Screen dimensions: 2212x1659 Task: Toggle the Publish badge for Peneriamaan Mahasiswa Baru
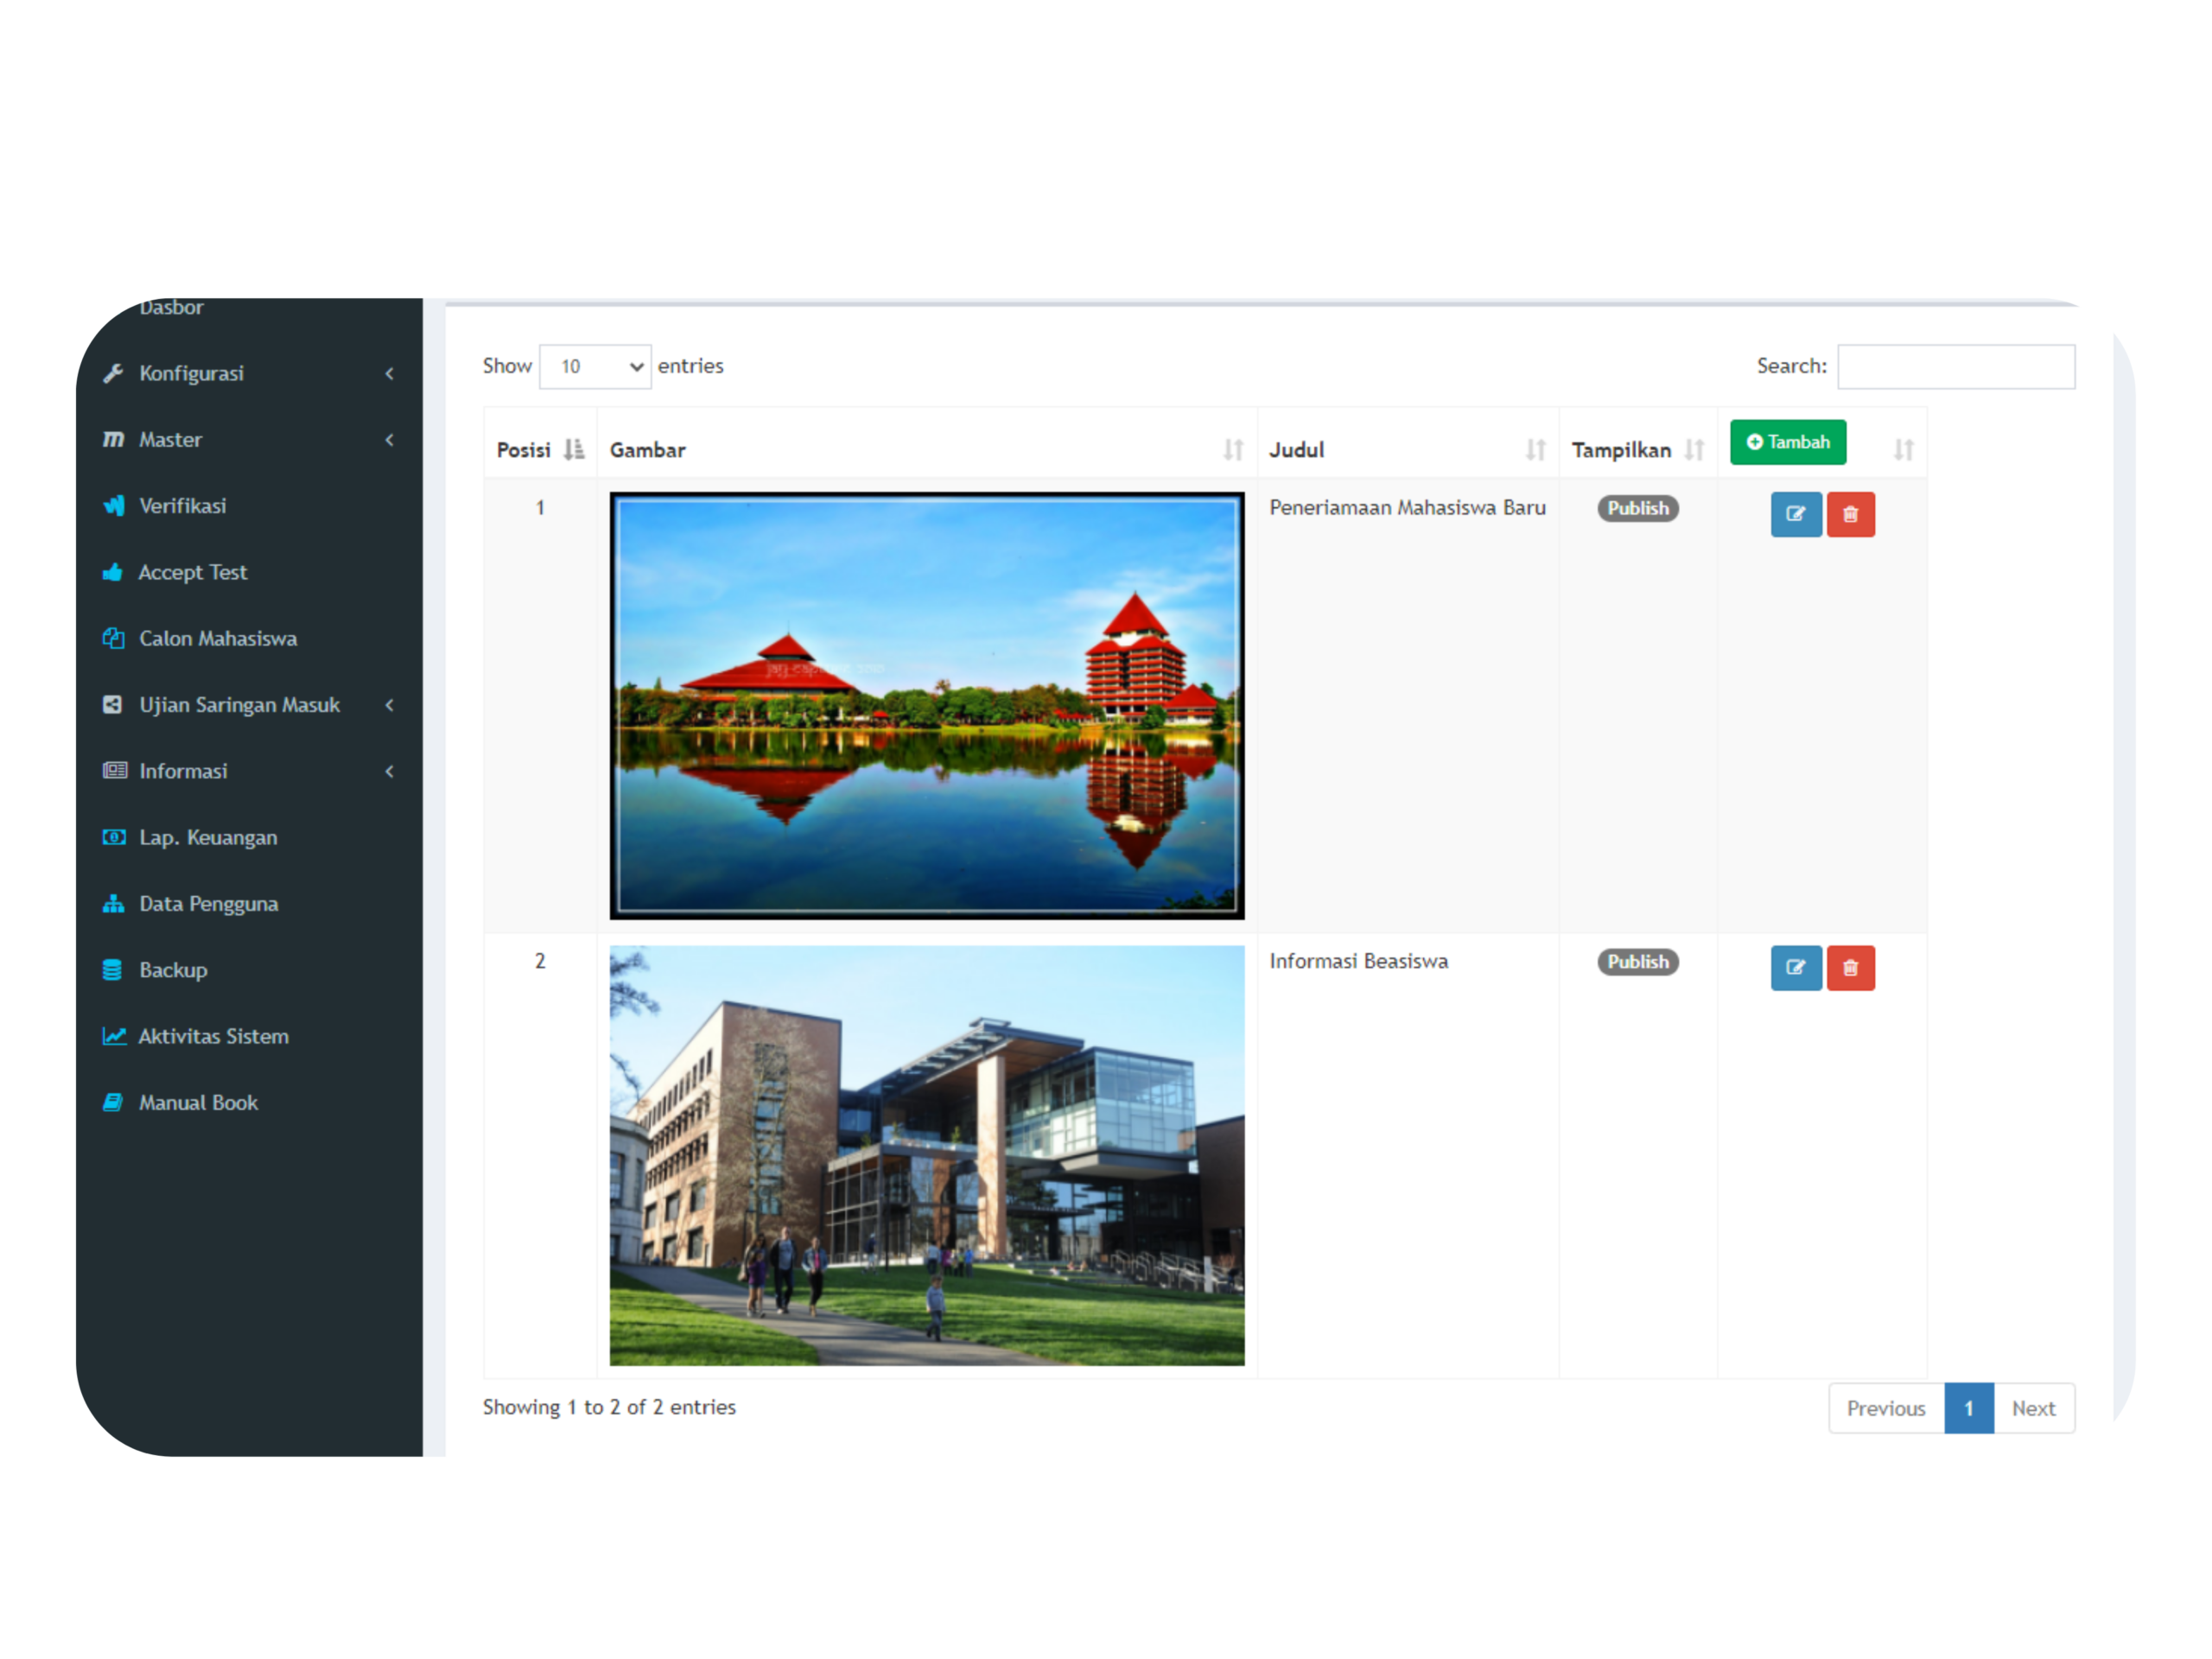1637,508
